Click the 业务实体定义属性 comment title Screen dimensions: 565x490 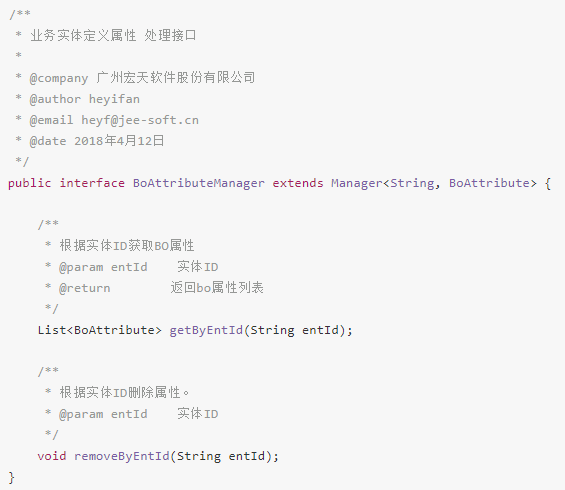(x=83, y=35)
